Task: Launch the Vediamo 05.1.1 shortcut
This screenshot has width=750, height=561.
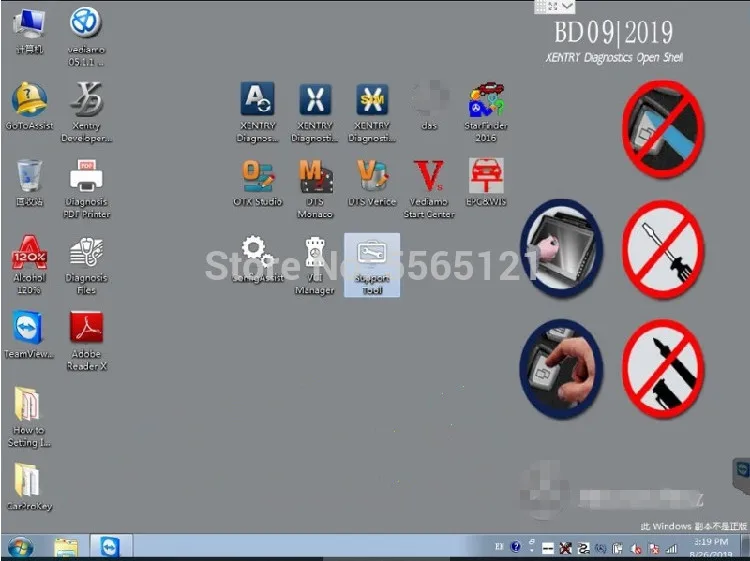Action: [86, 37]
